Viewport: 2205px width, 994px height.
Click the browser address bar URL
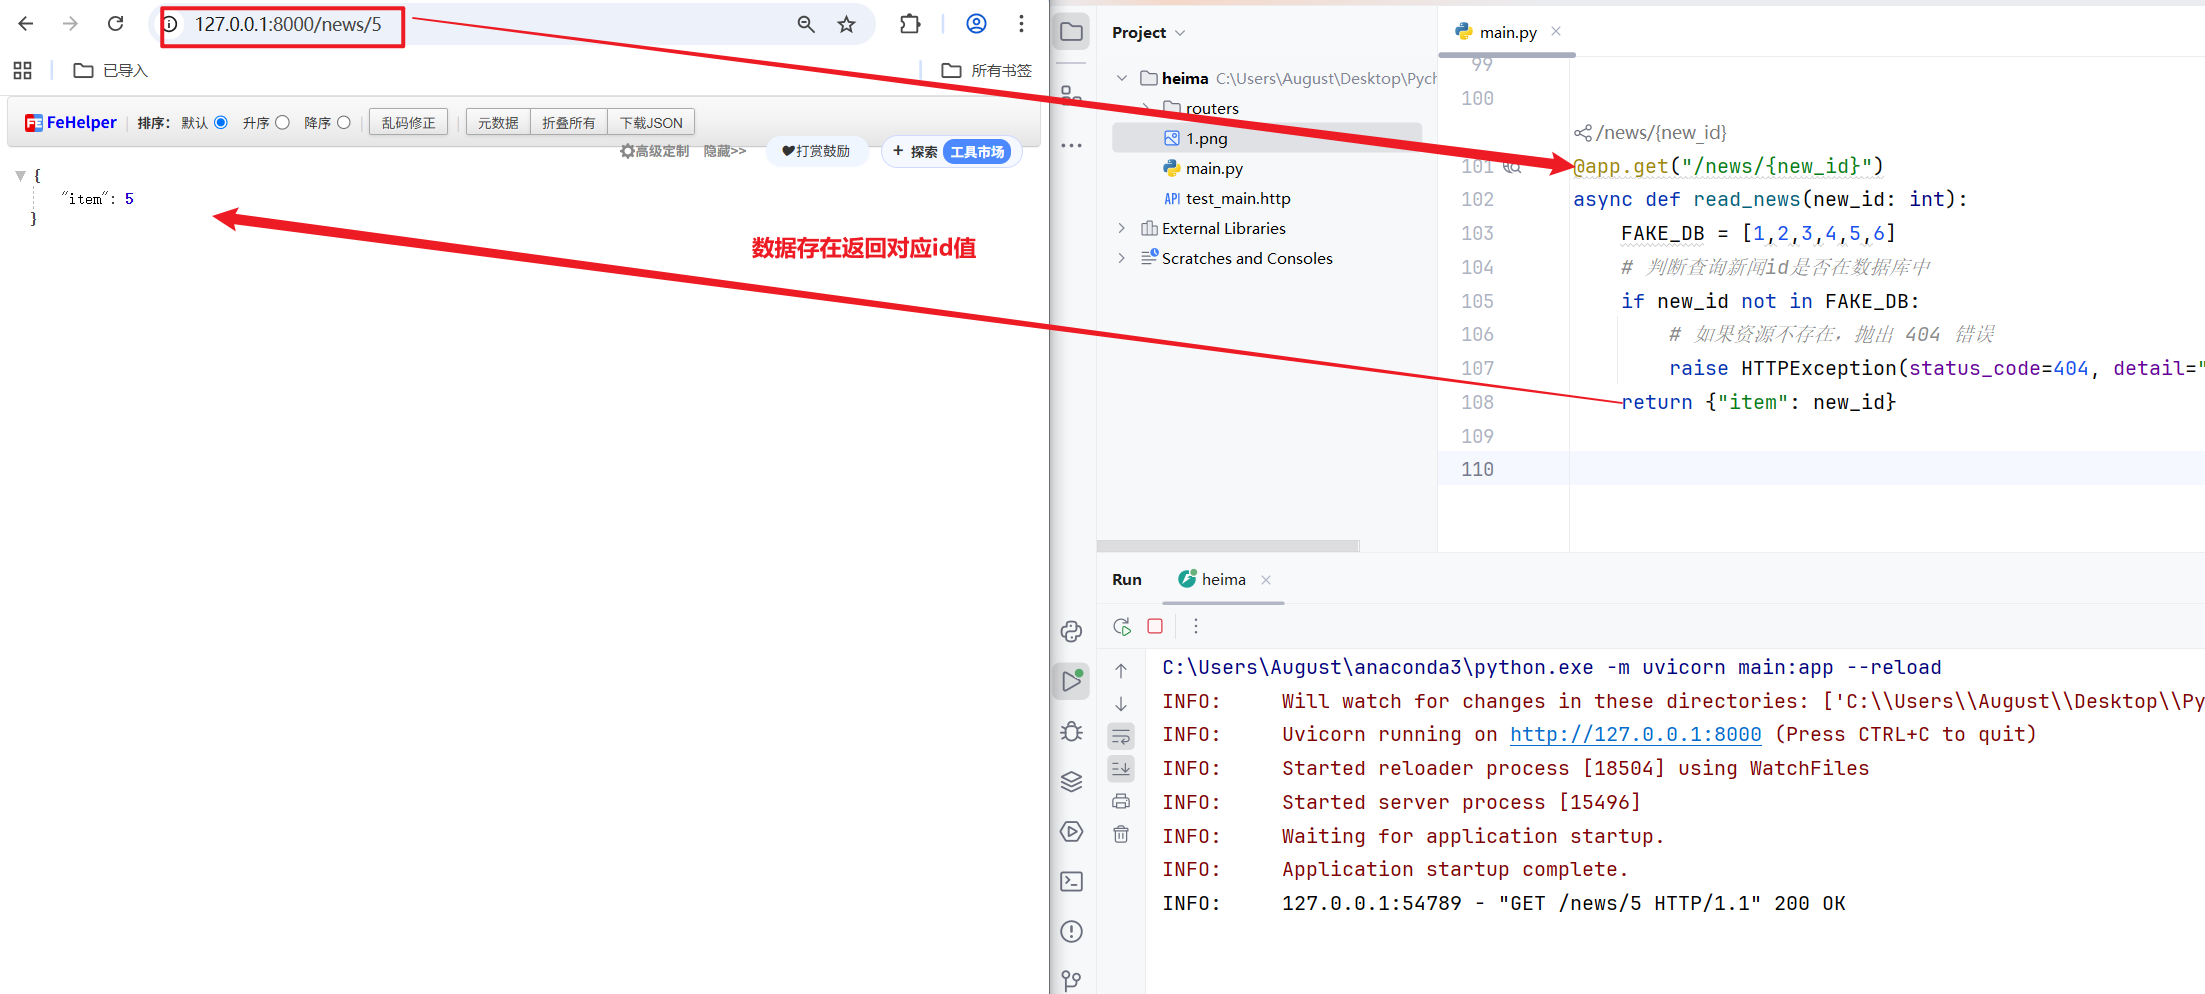click(x=288, y=24)
